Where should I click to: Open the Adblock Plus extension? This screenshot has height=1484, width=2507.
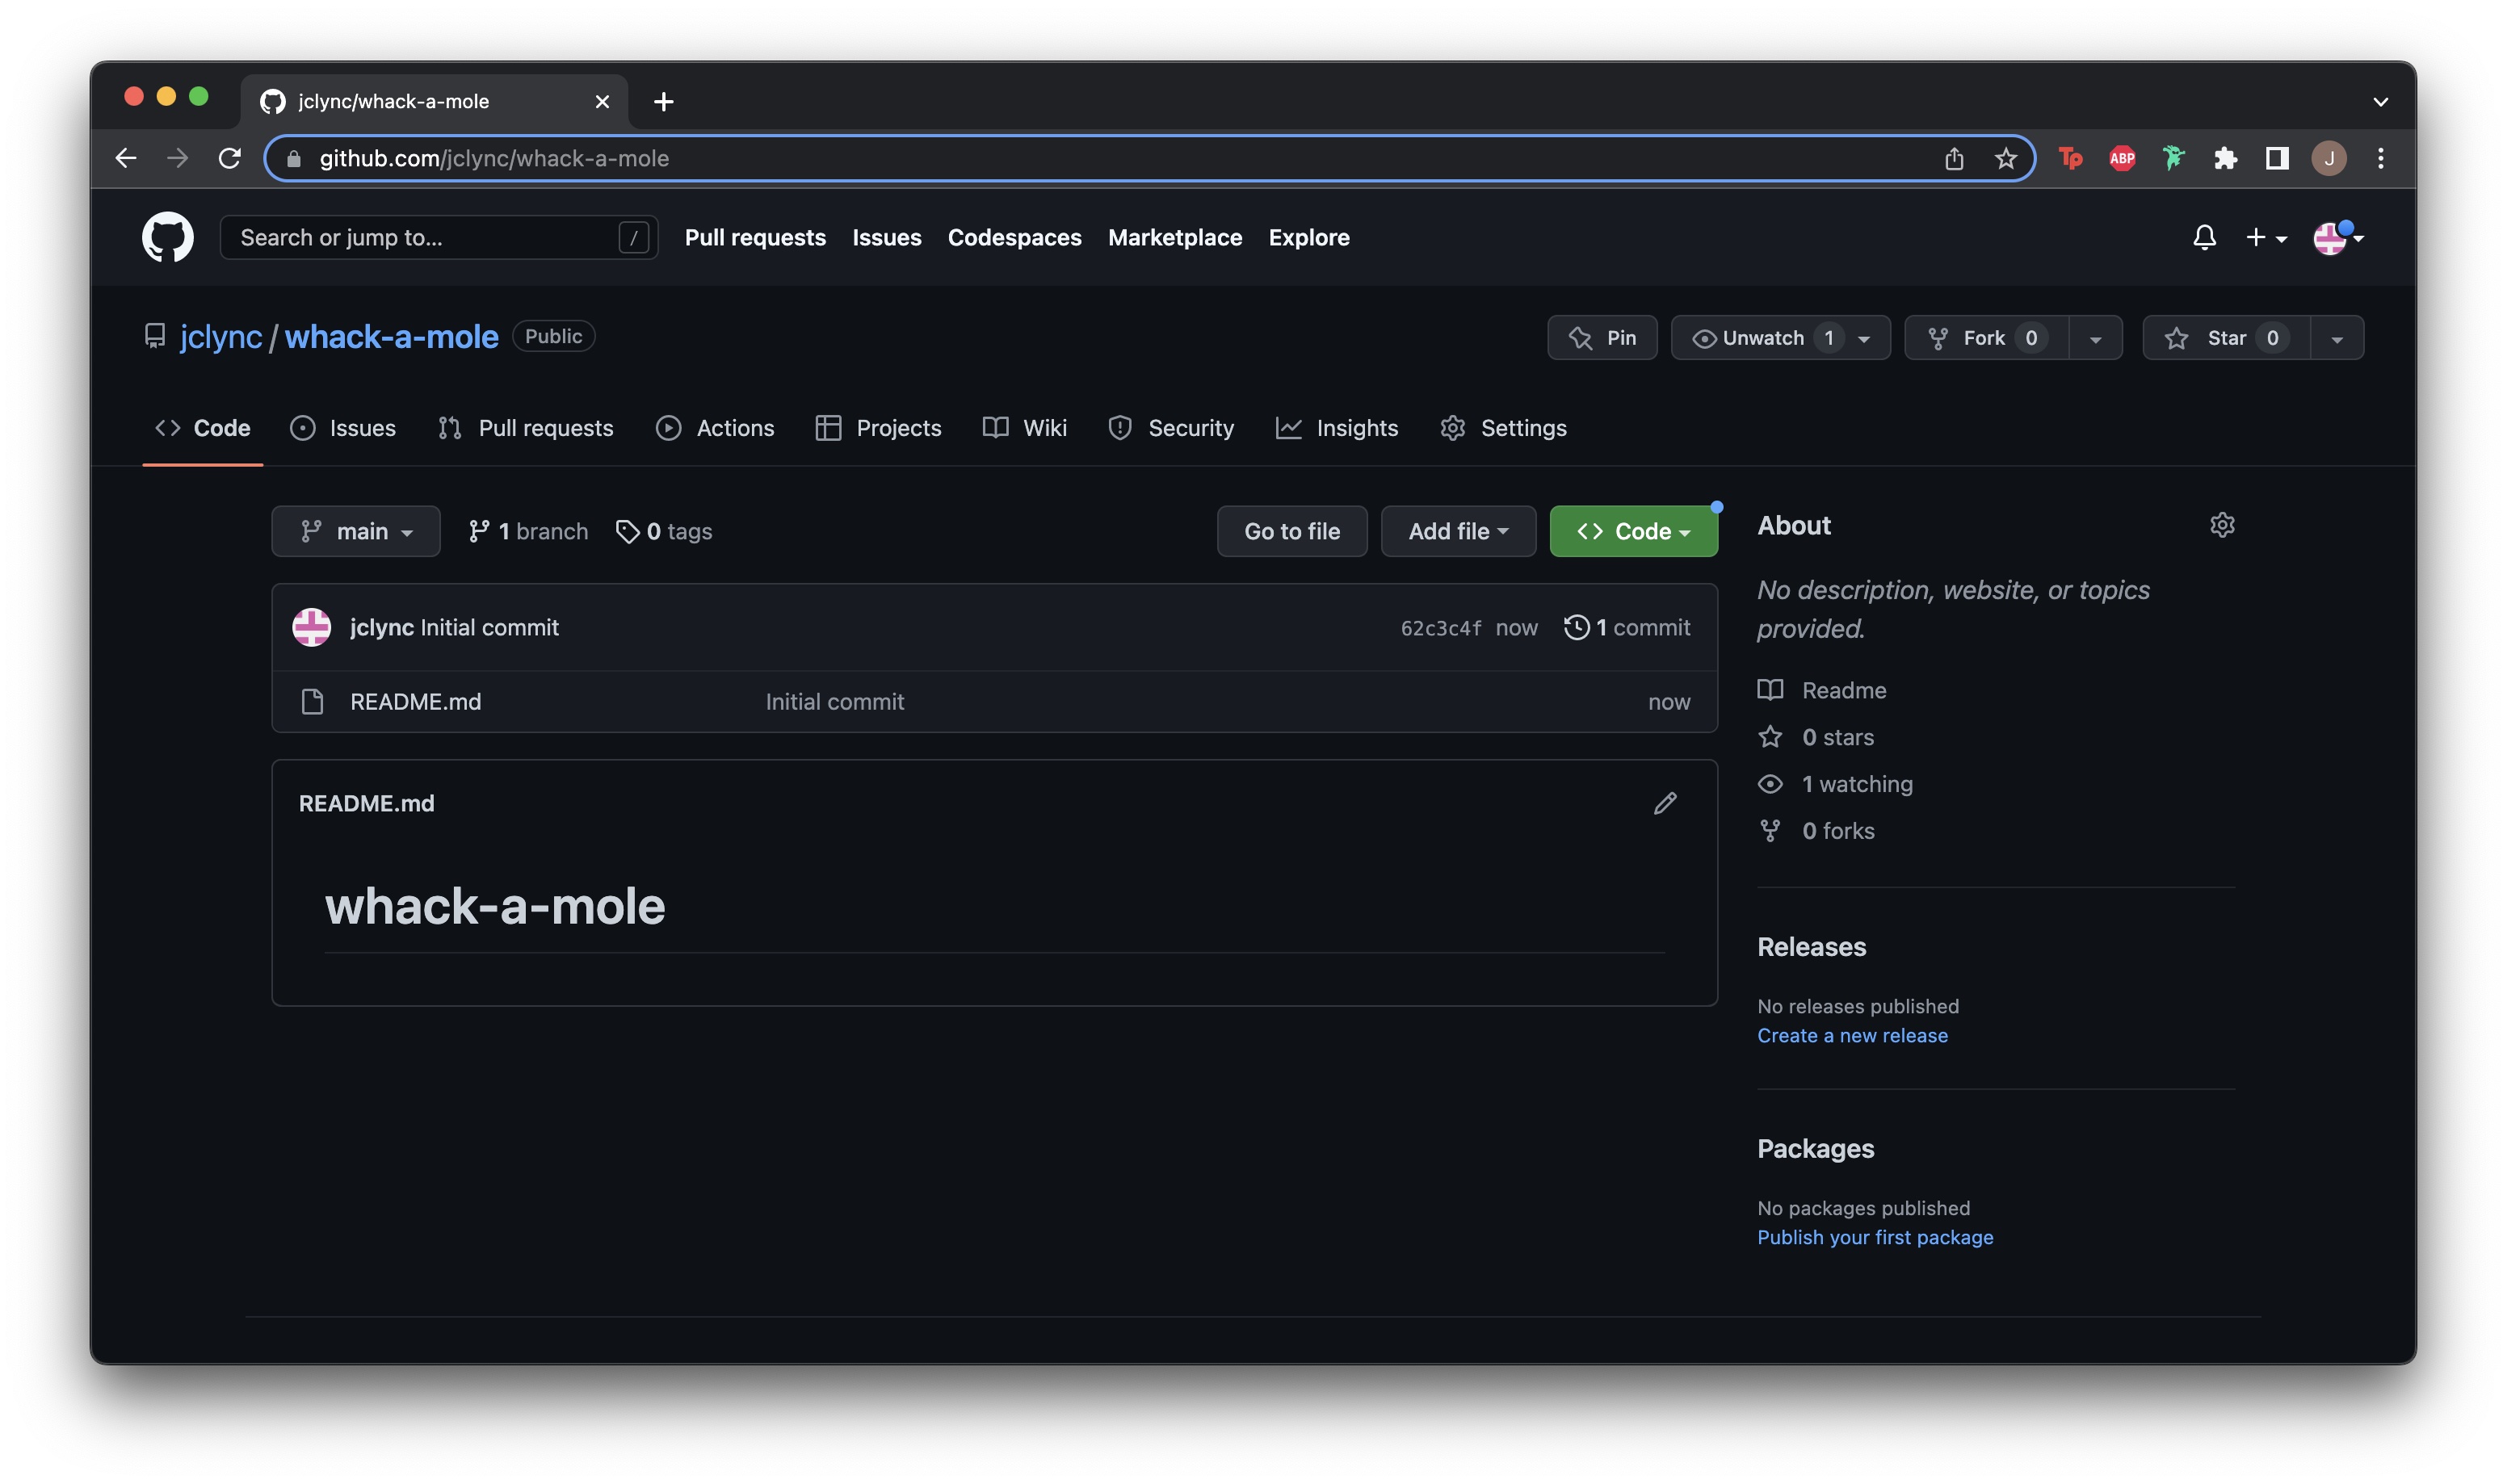2122,158
